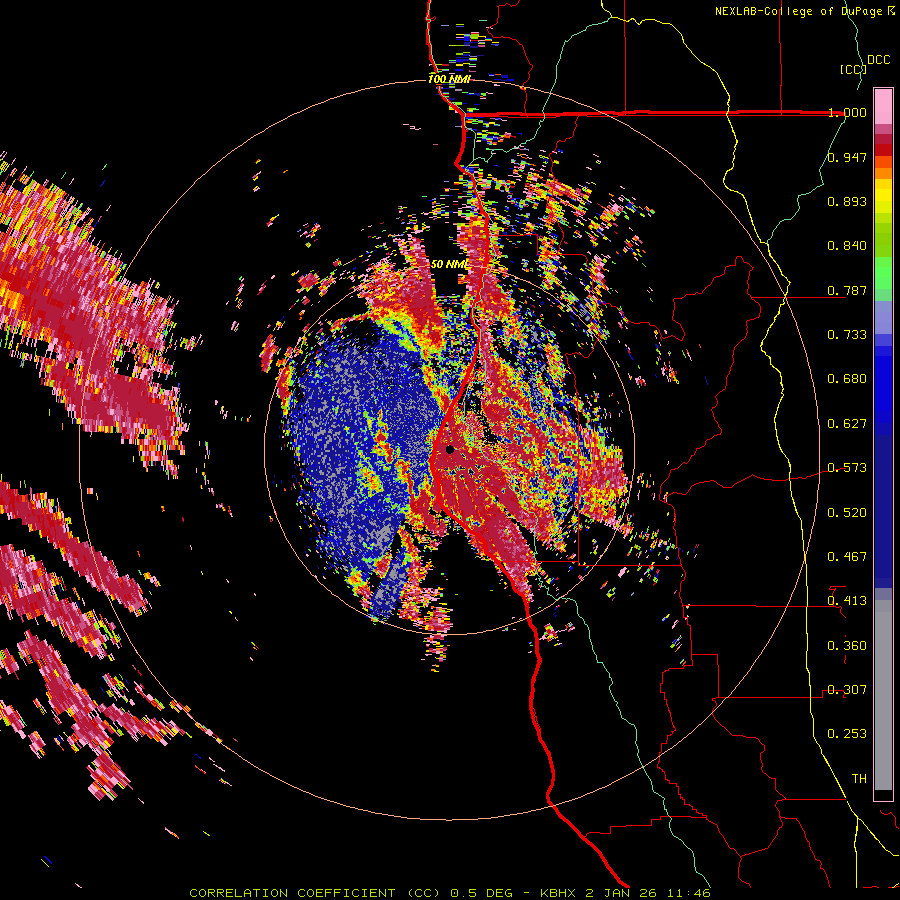This screenshot has width=900, height=900.
Task: Click the 0.467 color scale label
Action: click(847, 557)
